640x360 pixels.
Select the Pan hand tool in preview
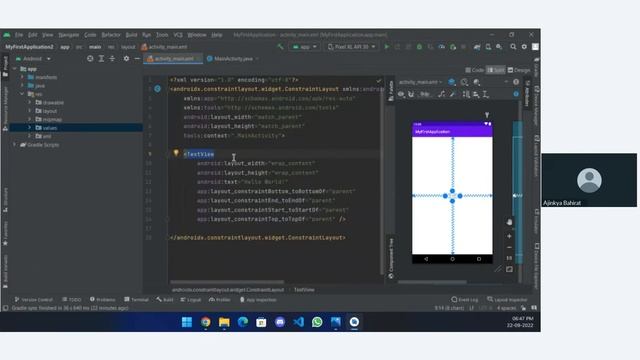tap(509, 222)
